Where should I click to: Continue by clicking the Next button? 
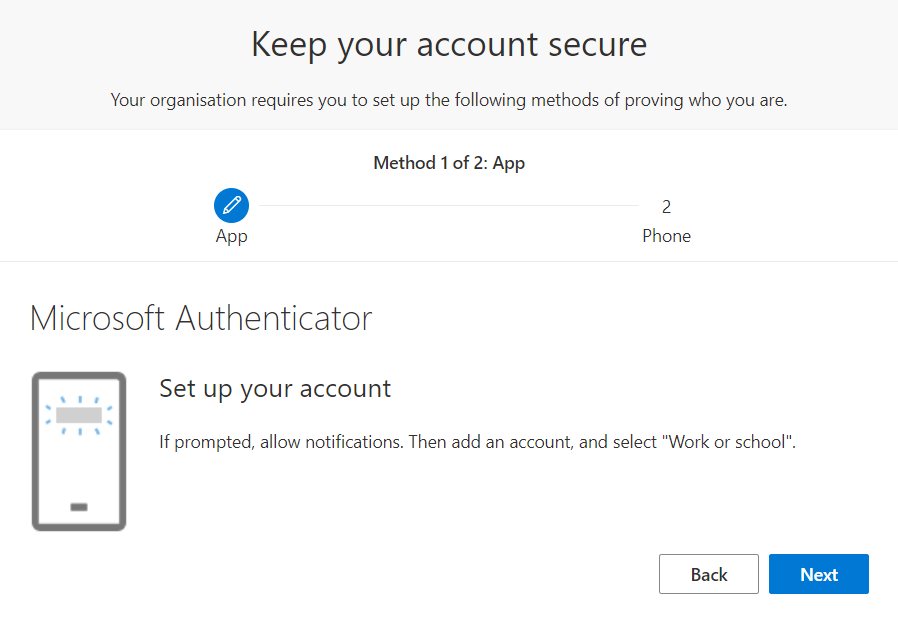click(818, 574)
